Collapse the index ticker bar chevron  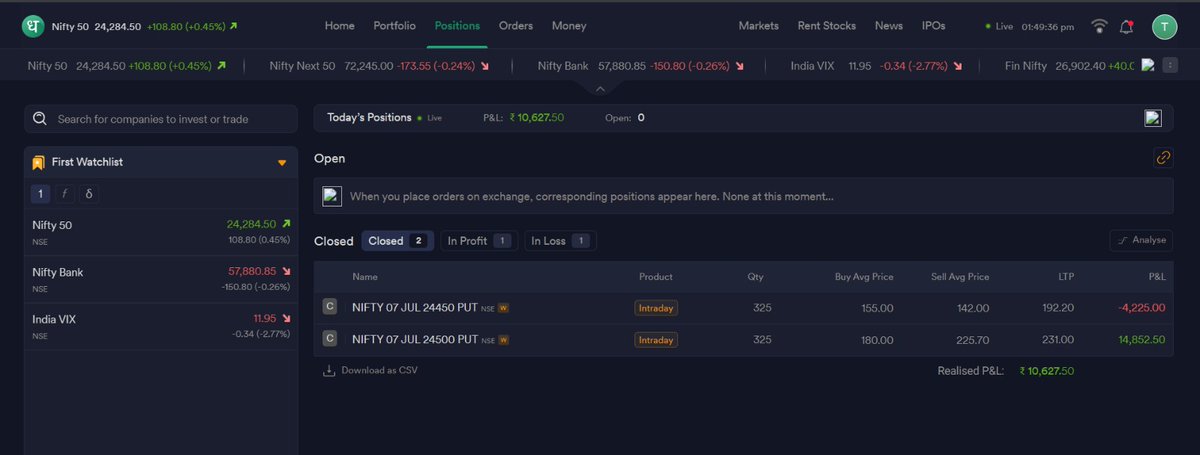pyautogui.click(x=600, y=88)
